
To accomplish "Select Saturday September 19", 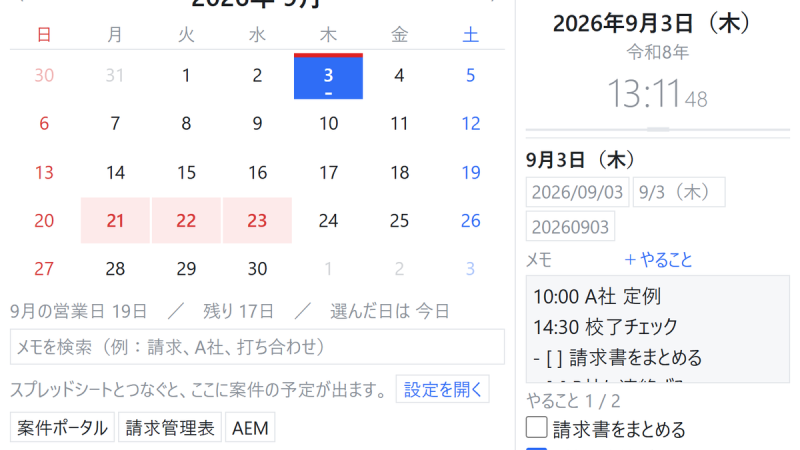I will [x=470, y=172].
